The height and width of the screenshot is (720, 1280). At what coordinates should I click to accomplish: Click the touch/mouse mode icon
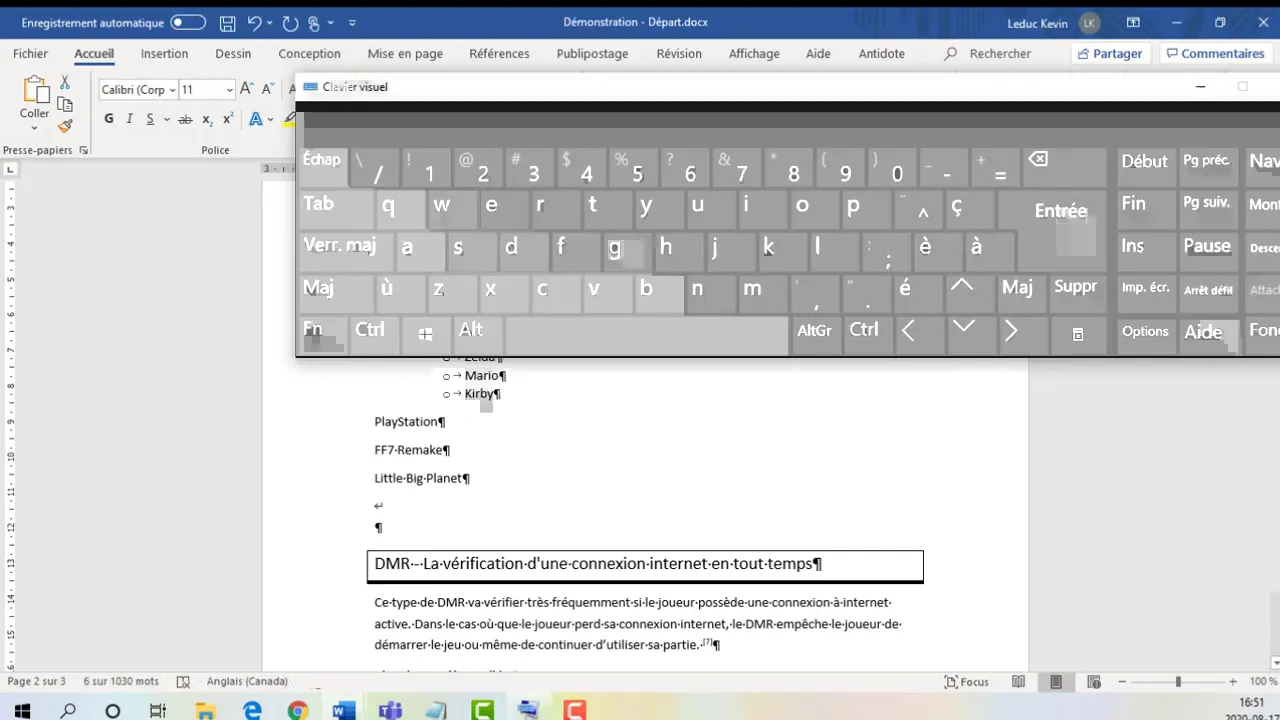click(x=314, y=22)
